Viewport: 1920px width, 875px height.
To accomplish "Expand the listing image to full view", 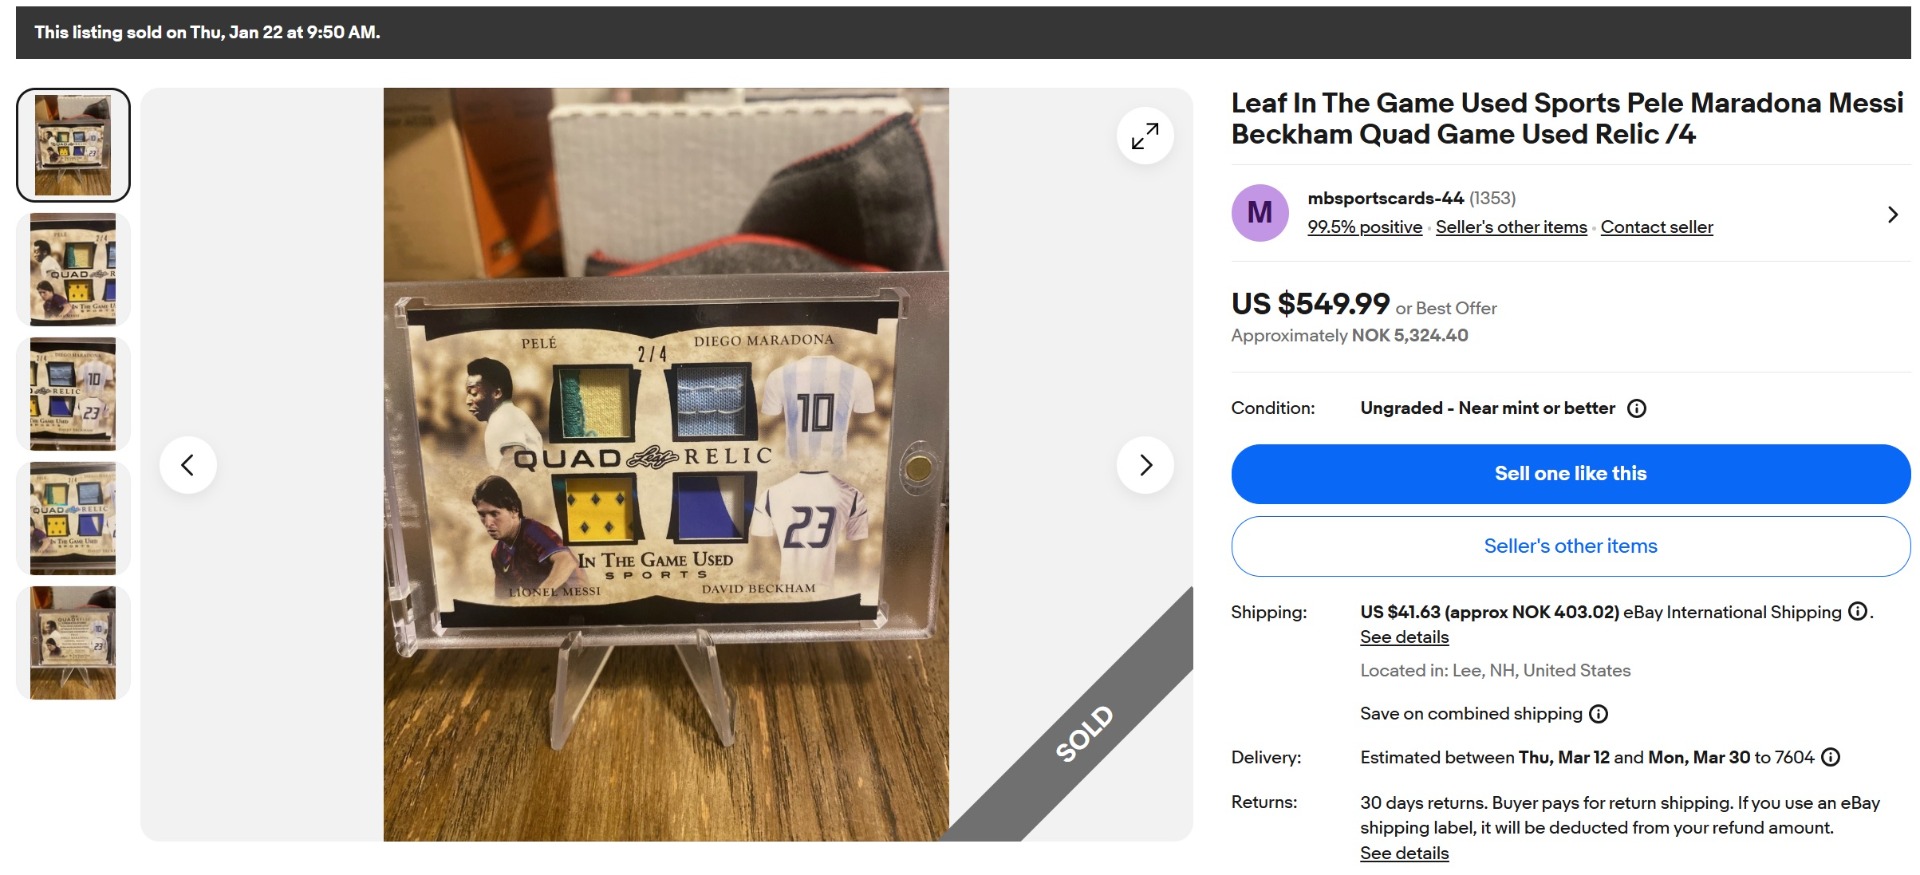I will tap(1145, 136).
